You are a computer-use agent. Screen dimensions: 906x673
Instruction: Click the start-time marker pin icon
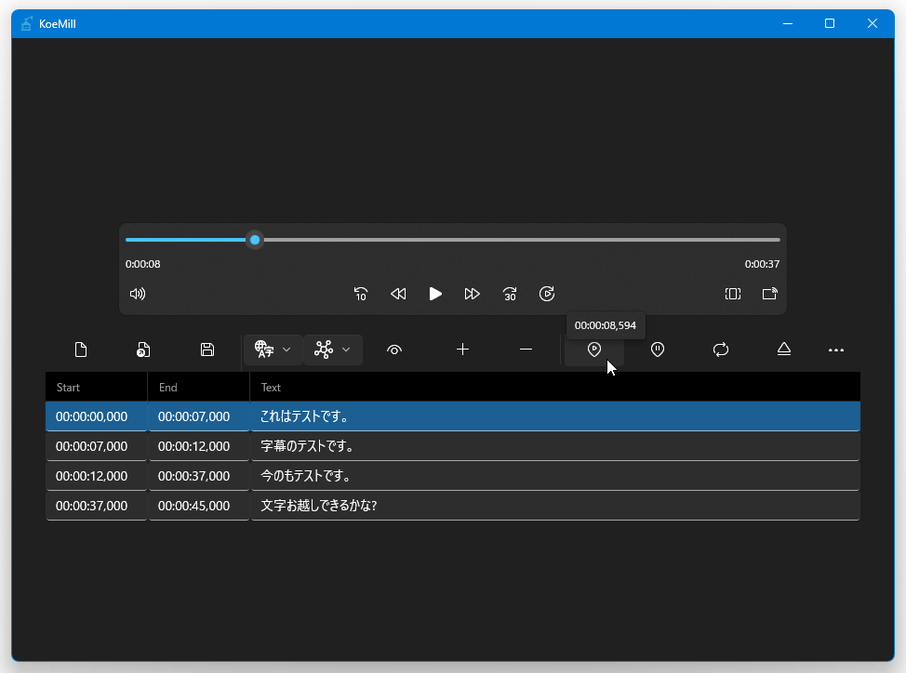(x=594, y=350)
